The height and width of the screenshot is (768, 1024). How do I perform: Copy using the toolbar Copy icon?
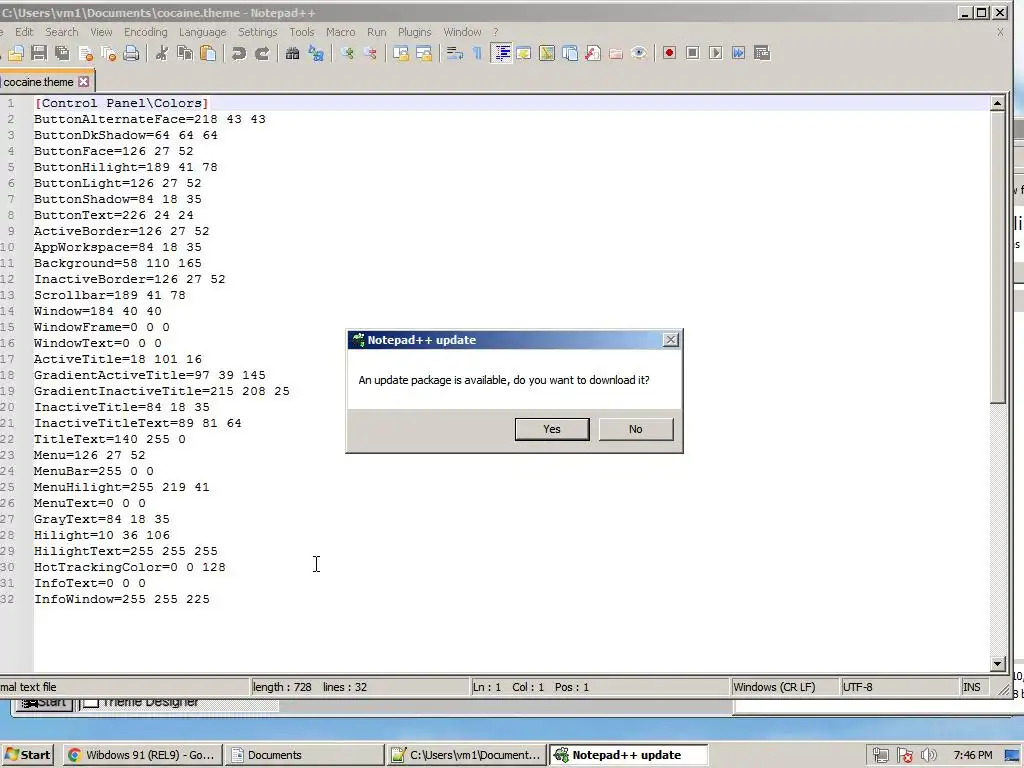click(185, 54)
